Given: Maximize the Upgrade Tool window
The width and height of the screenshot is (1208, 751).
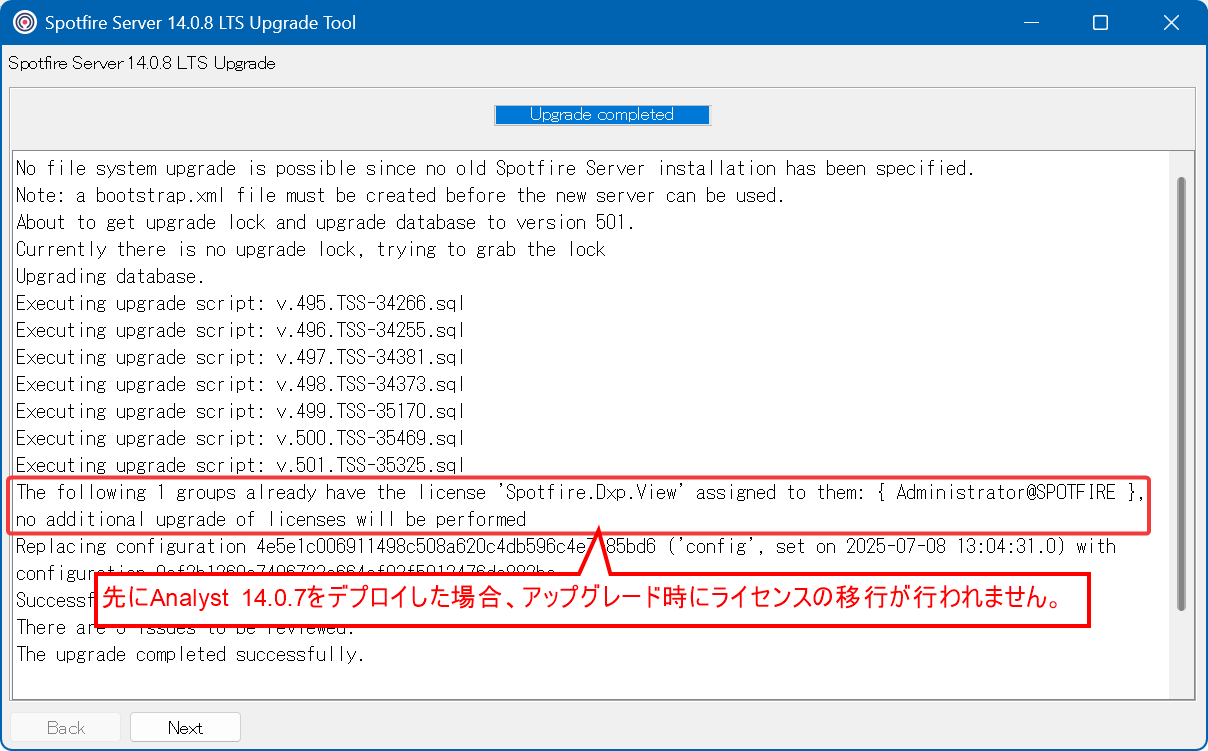Looking at the screenshot, I should (x=1100, y=22).
